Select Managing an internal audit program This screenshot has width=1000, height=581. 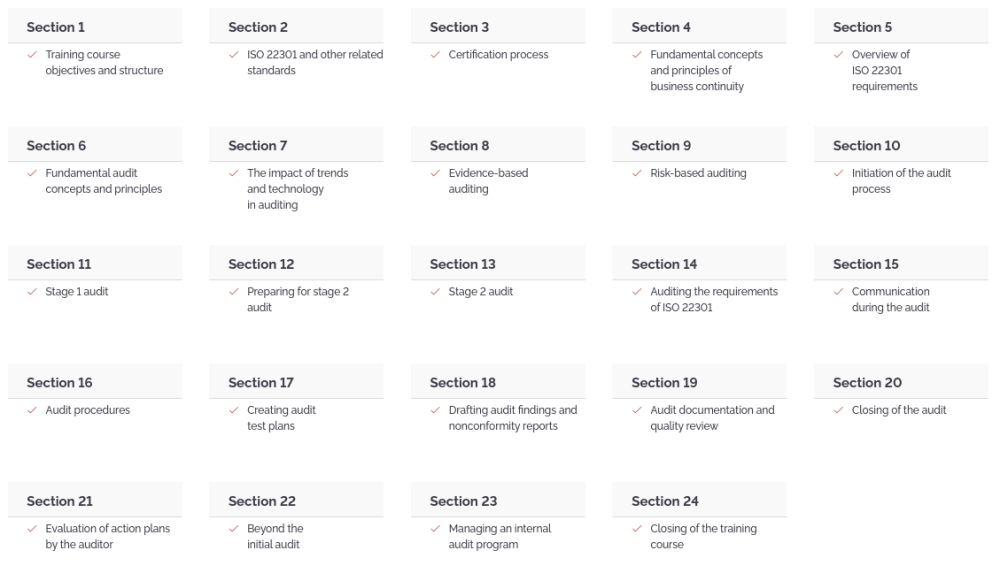pyautogui.click(x=499, y=537)
